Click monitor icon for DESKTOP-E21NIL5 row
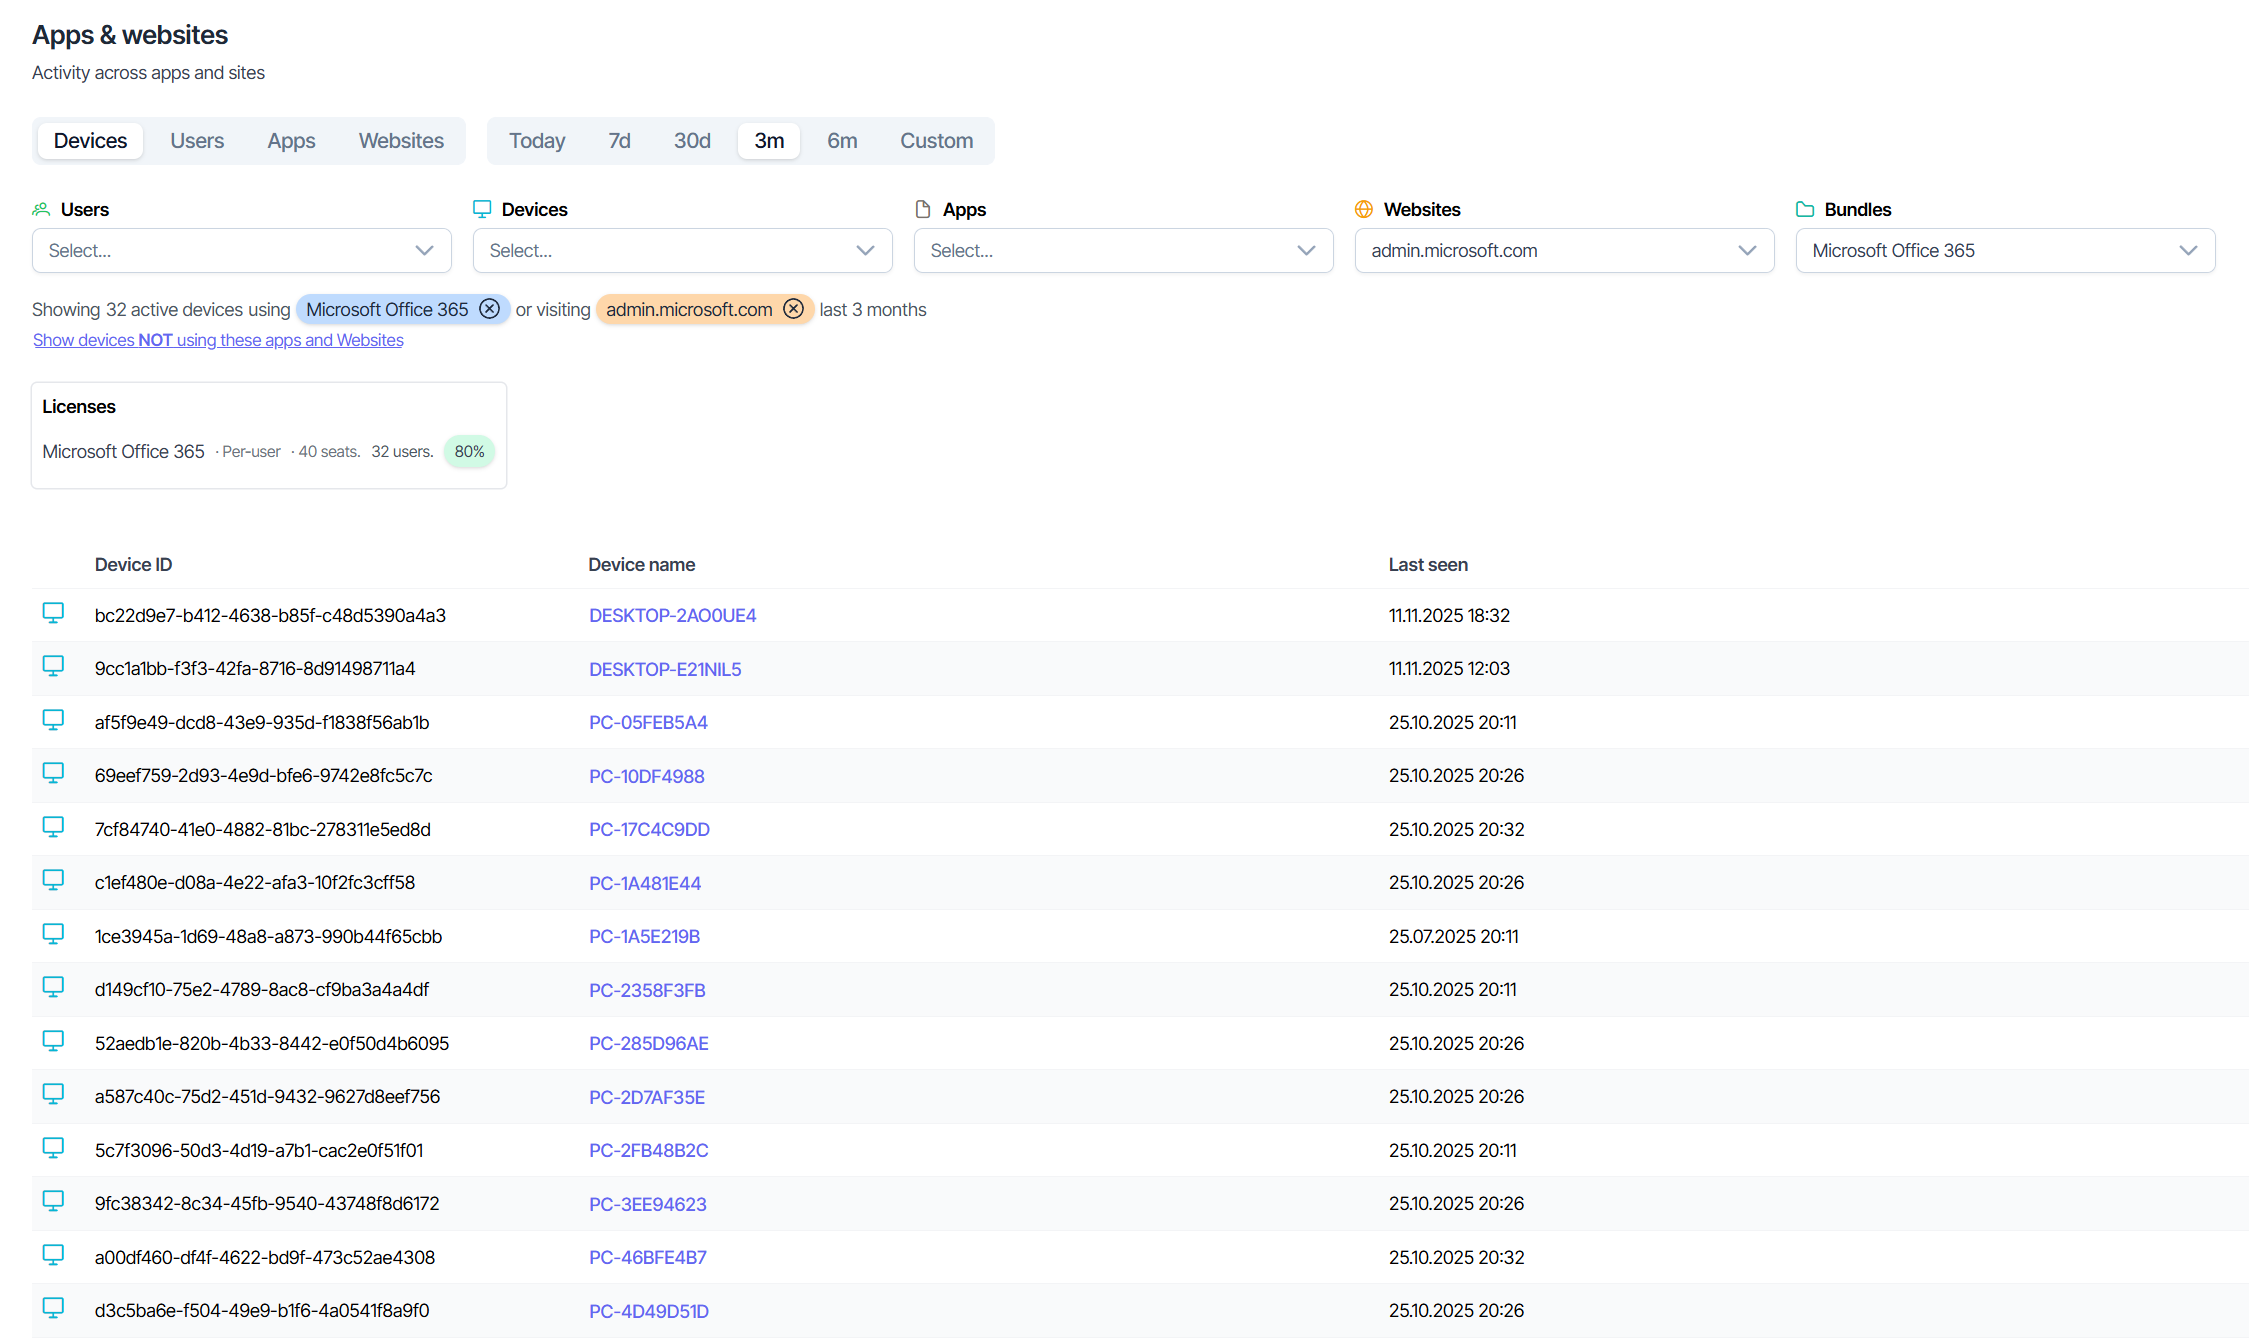2249x1338 pixels. [53, 666]
